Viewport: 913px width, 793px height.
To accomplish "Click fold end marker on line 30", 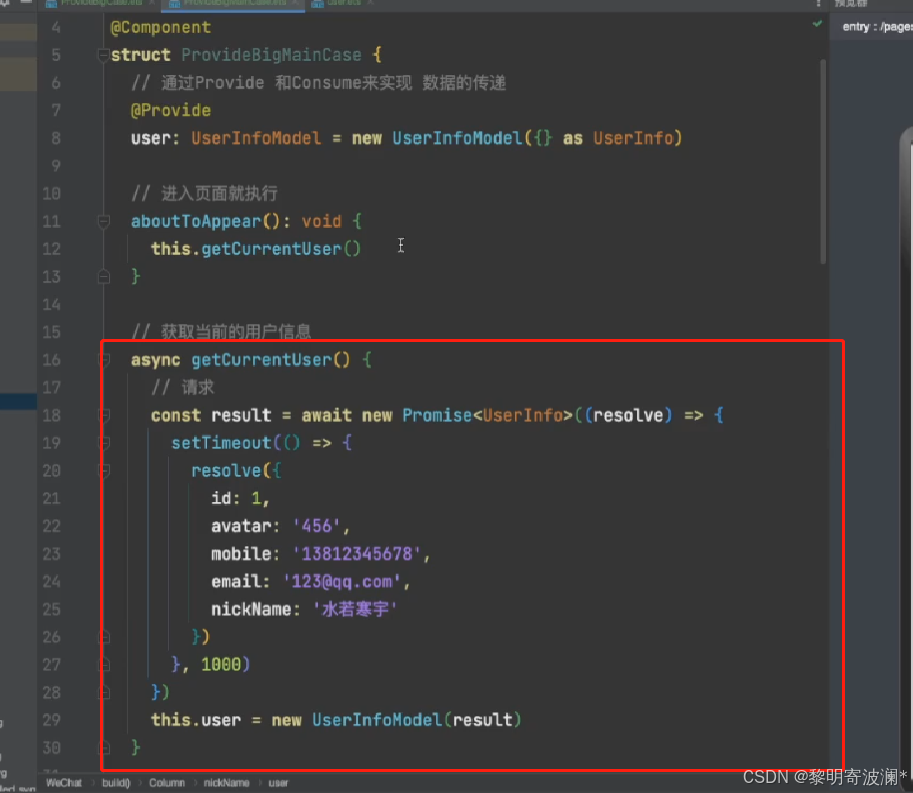I will (x=105, y=748).
